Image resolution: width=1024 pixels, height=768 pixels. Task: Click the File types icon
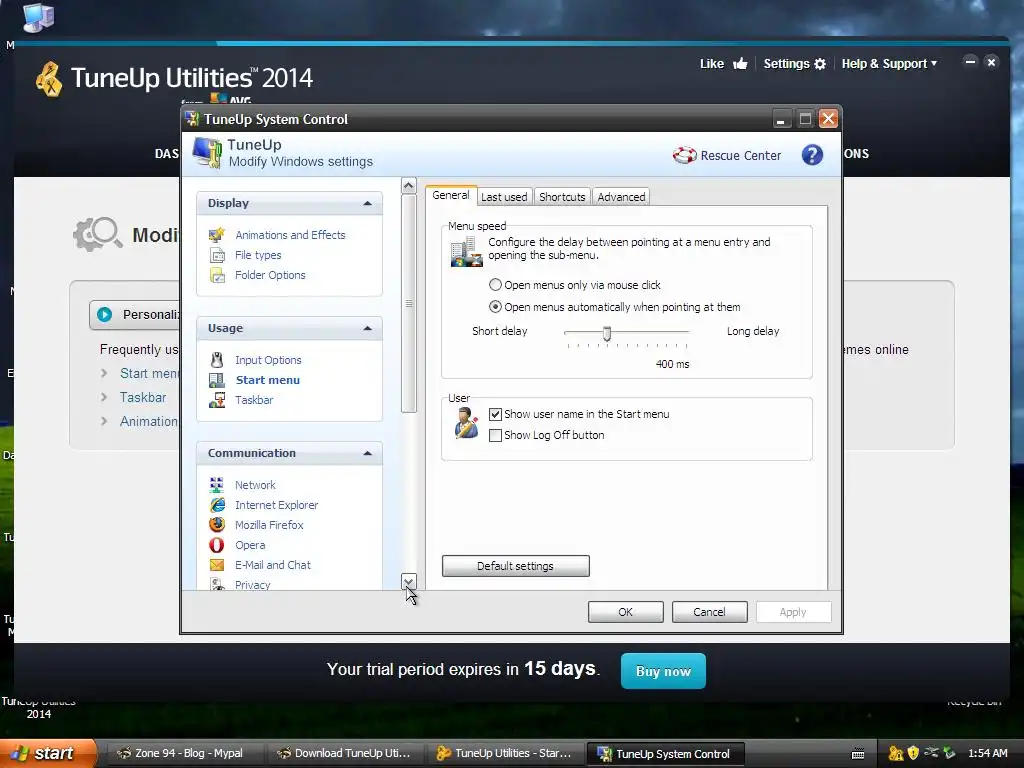217,255
